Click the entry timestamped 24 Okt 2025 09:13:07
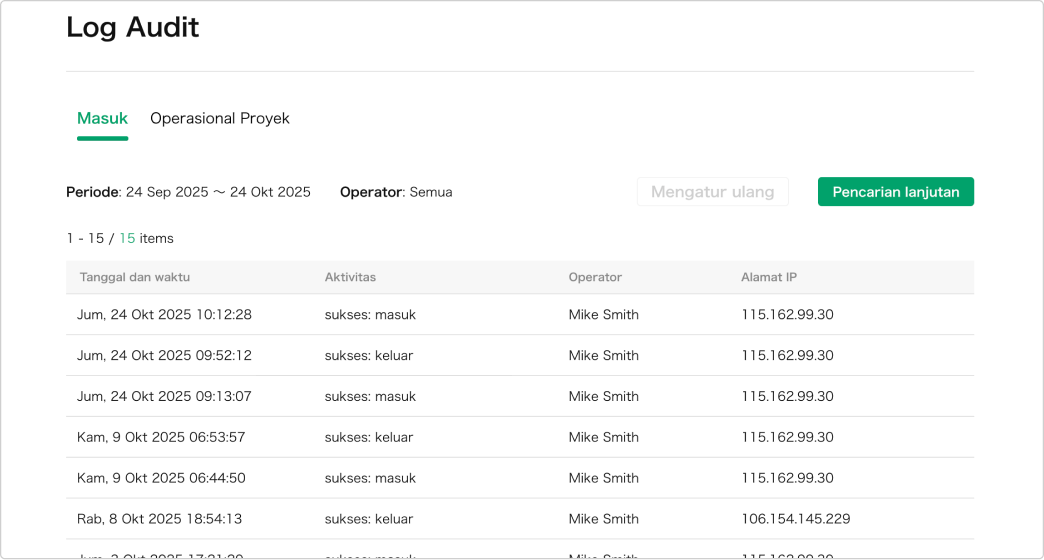 (164, 397)
